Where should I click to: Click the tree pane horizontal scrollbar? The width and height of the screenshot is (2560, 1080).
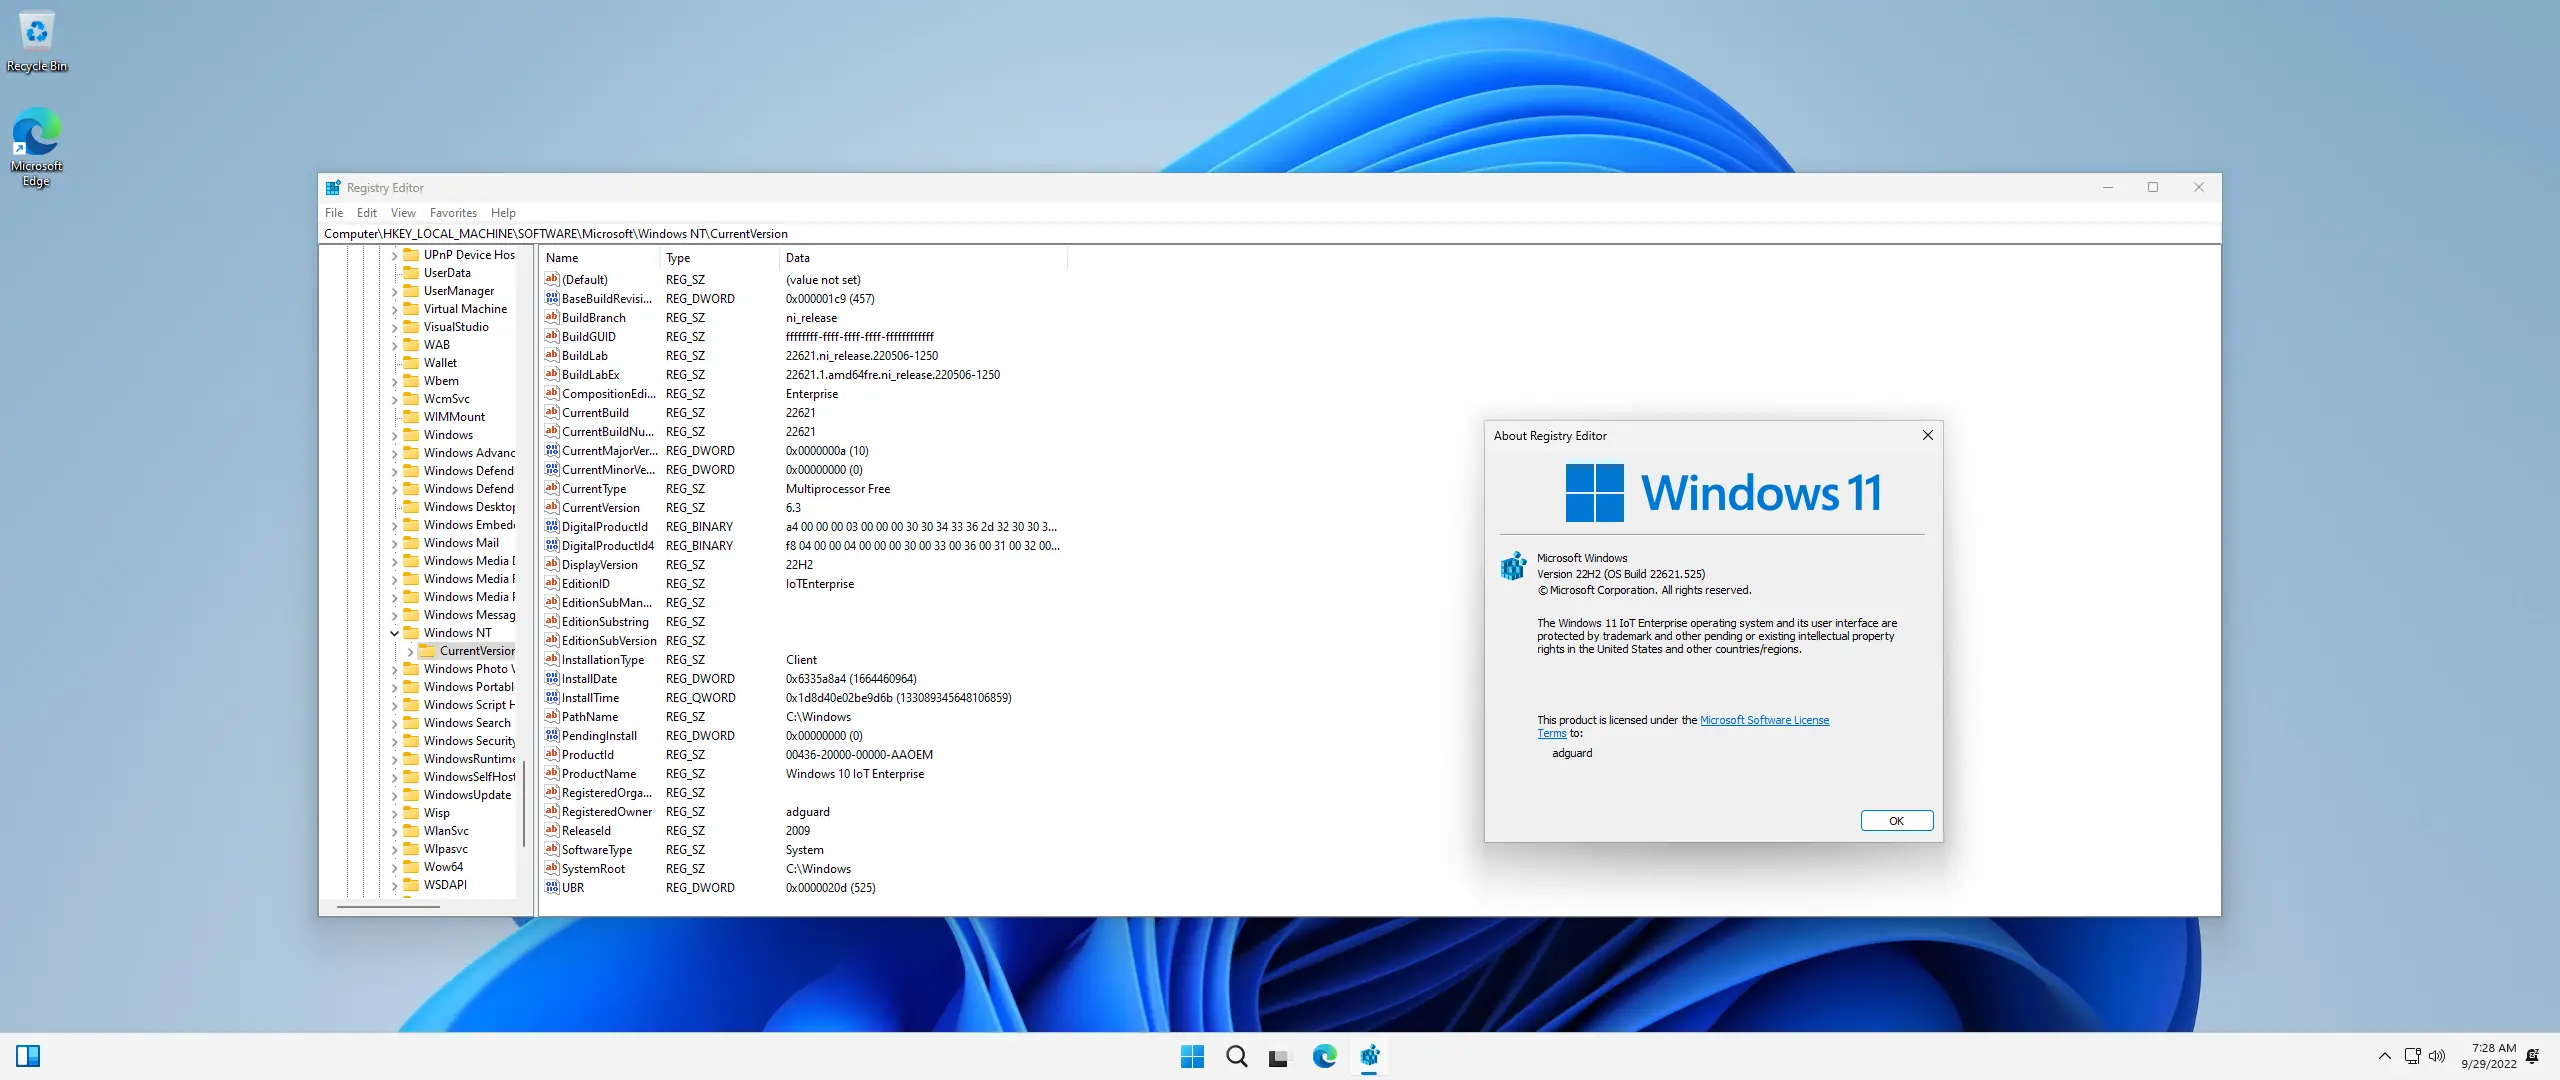388,907
